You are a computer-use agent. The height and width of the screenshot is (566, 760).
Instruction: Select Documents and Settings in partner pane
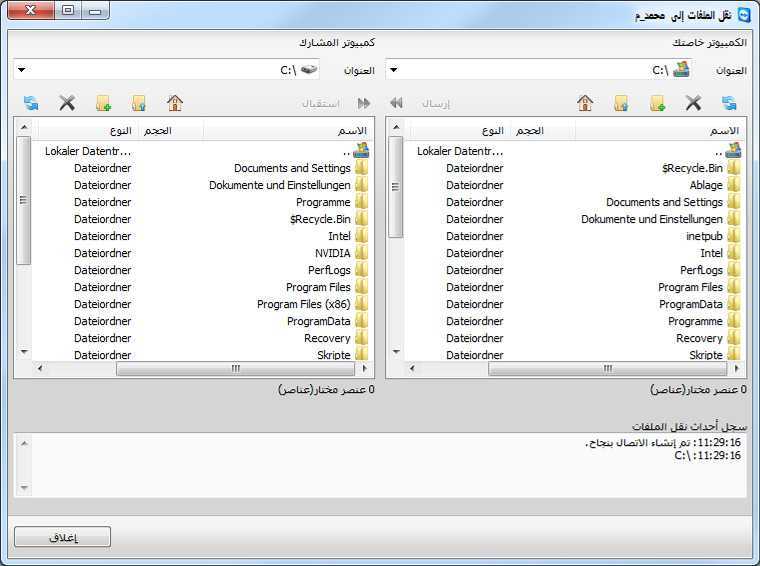pyautogui.click(x=292, y=168)
